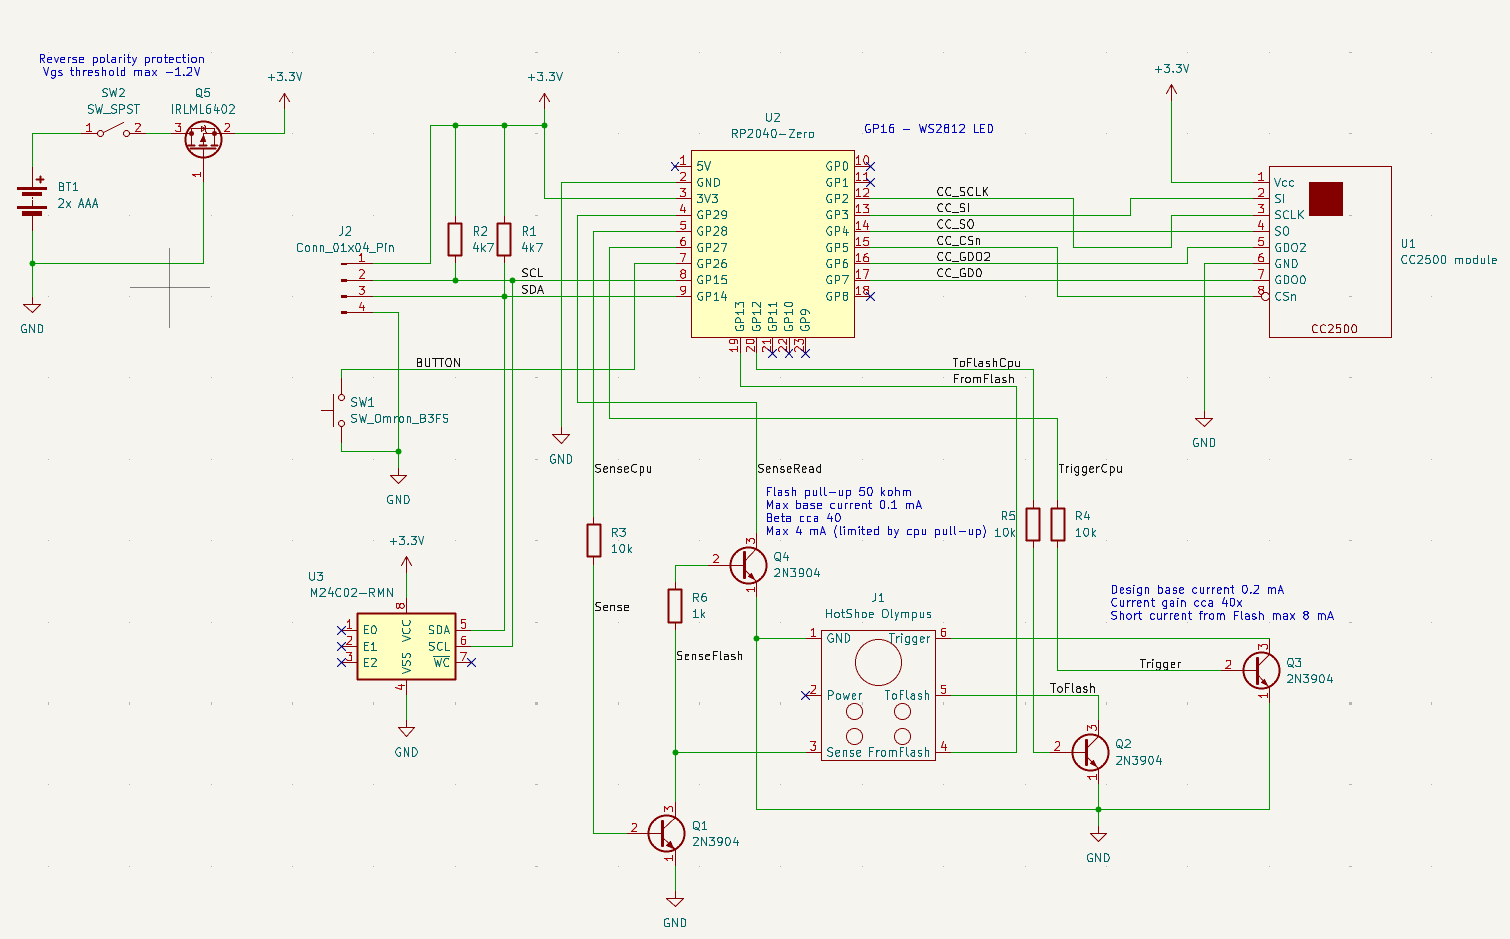Click the CC_SO net label

(955, 224)
